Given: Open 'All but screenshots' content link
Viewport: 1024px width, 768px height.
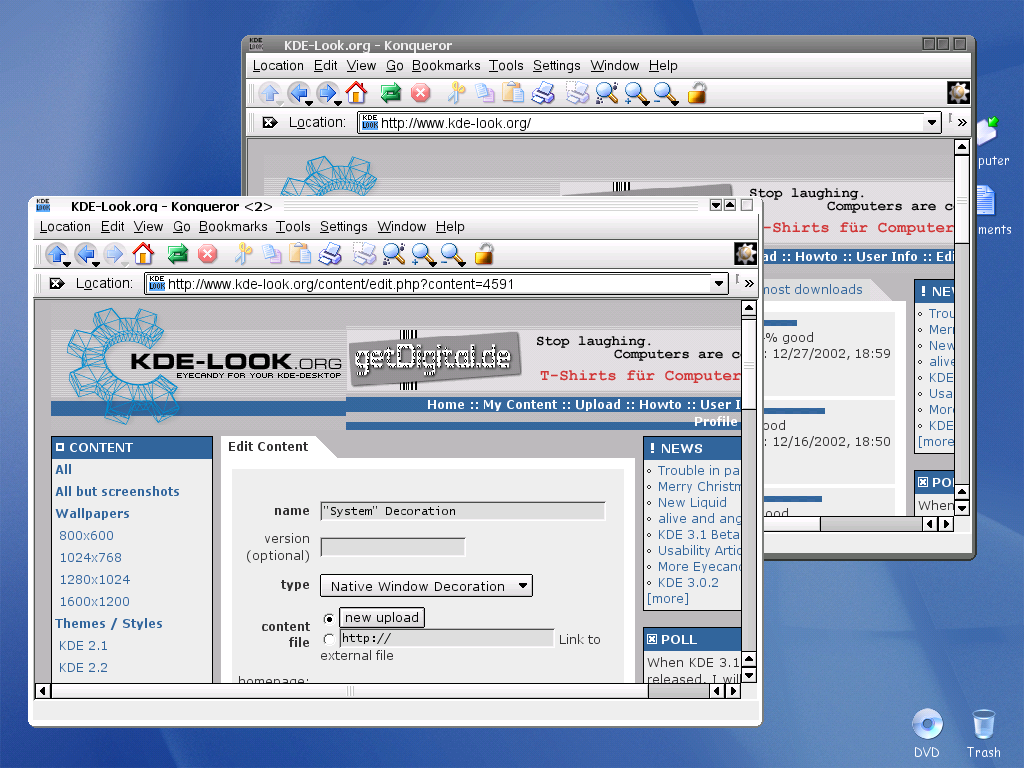Looking at the screenshot, I should (x=118, y=491).
